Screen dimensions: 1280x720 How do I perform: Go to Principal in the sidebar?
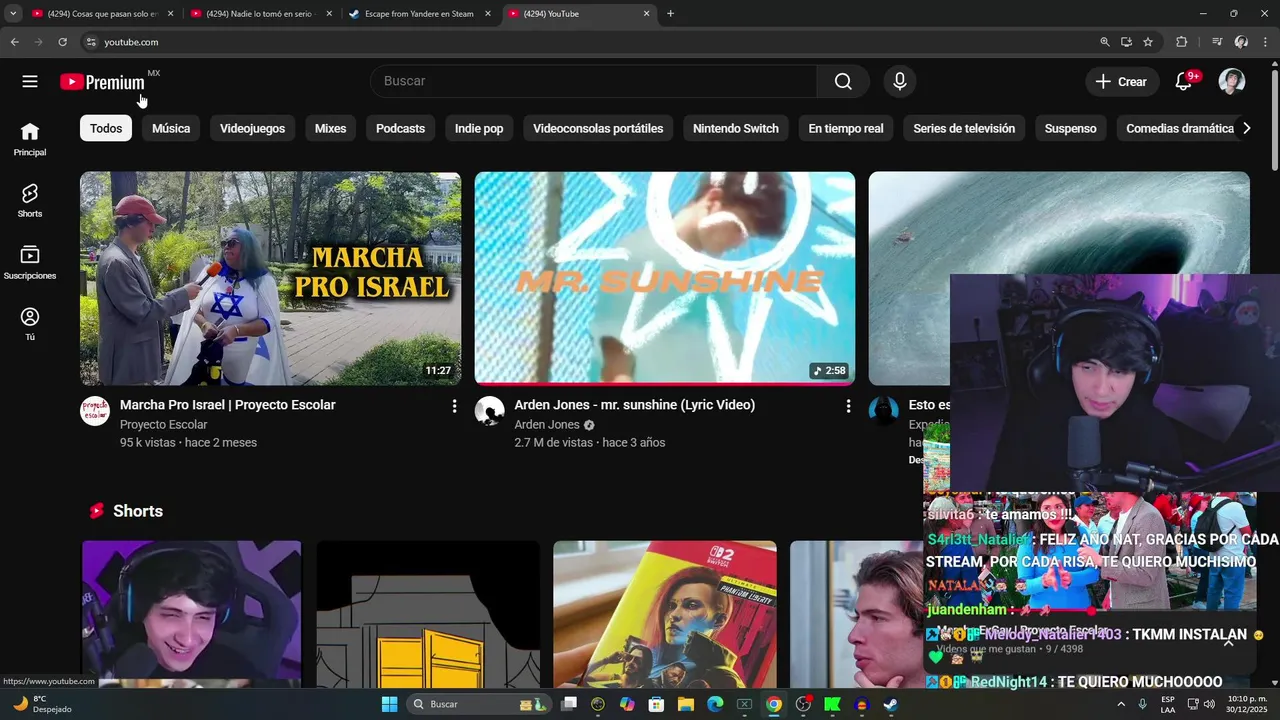(30, 139)
